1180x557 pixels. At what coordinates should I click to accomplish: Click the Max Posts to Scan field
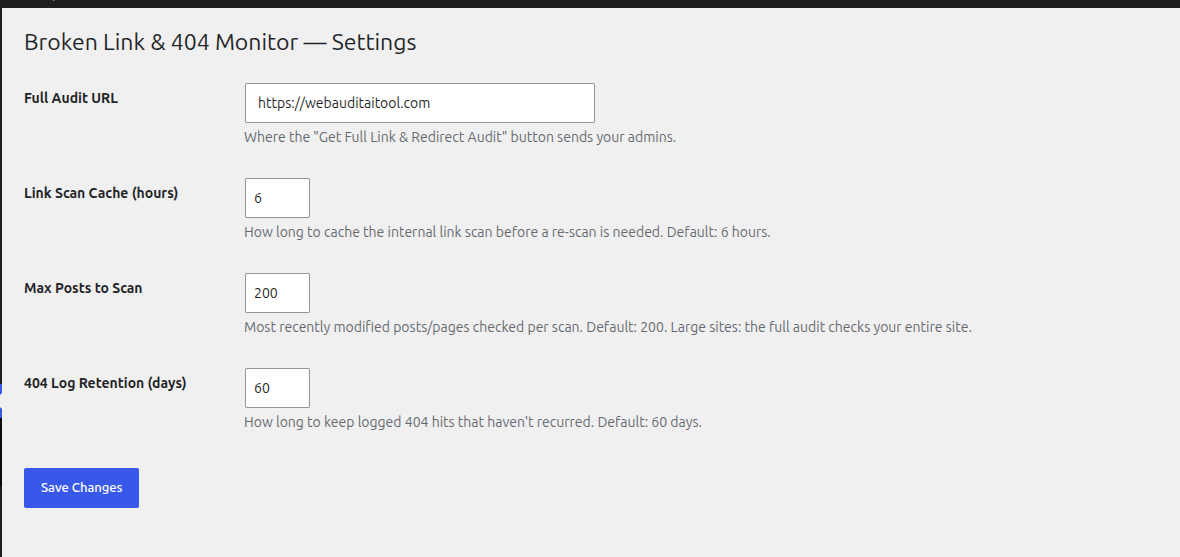pyautogui.click(x=278, y=293)
